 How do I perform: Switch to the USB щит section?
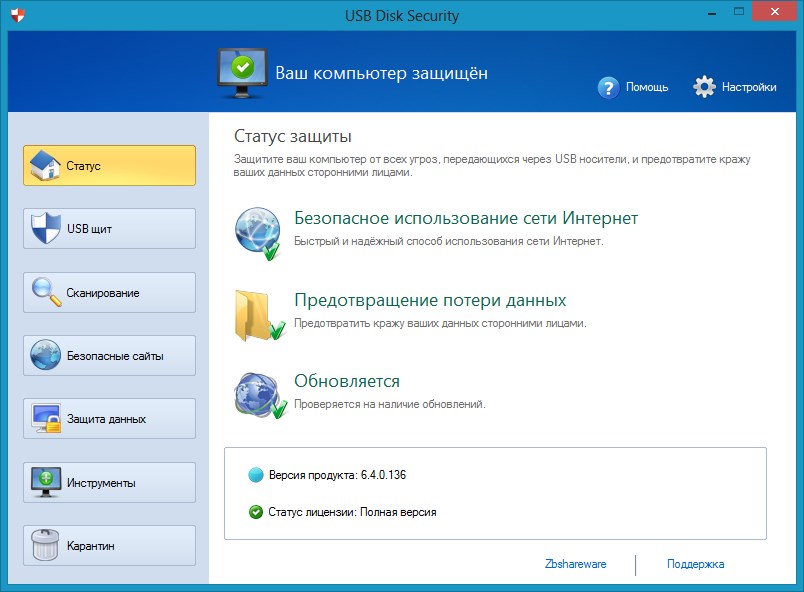pos(109,228)
